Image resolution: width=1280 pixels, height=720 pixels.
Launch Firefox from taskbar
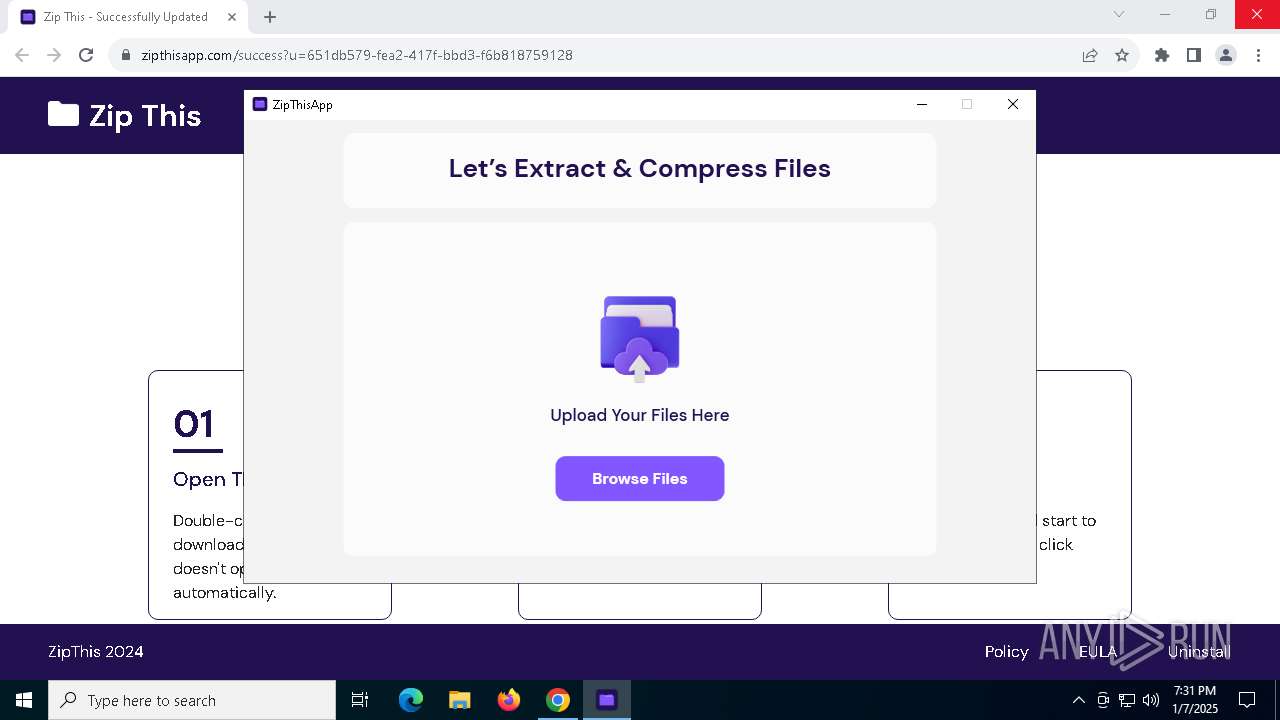509,700
